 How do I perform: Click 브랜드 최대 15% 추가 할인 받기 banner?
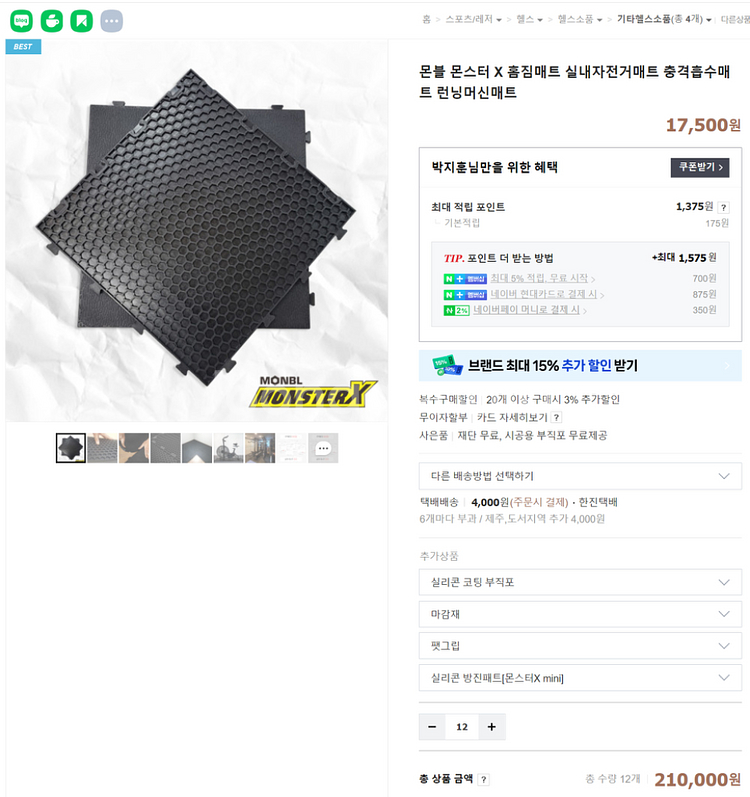click(580, 365)
